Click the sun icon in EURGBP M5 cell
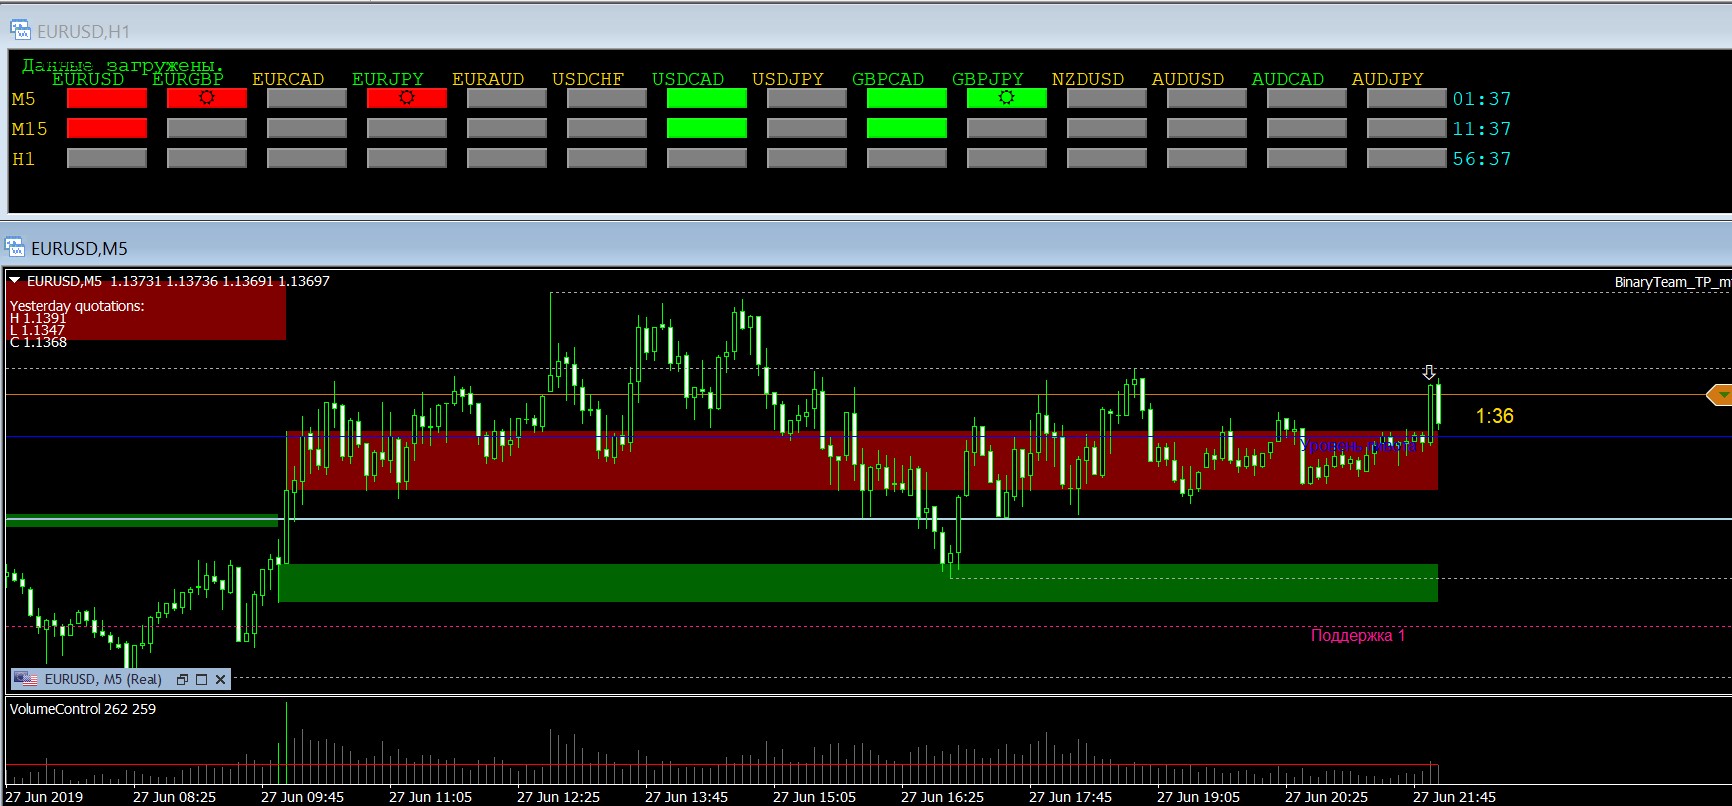This screenshot has height=806, width=1732. [x=207, y=98]
